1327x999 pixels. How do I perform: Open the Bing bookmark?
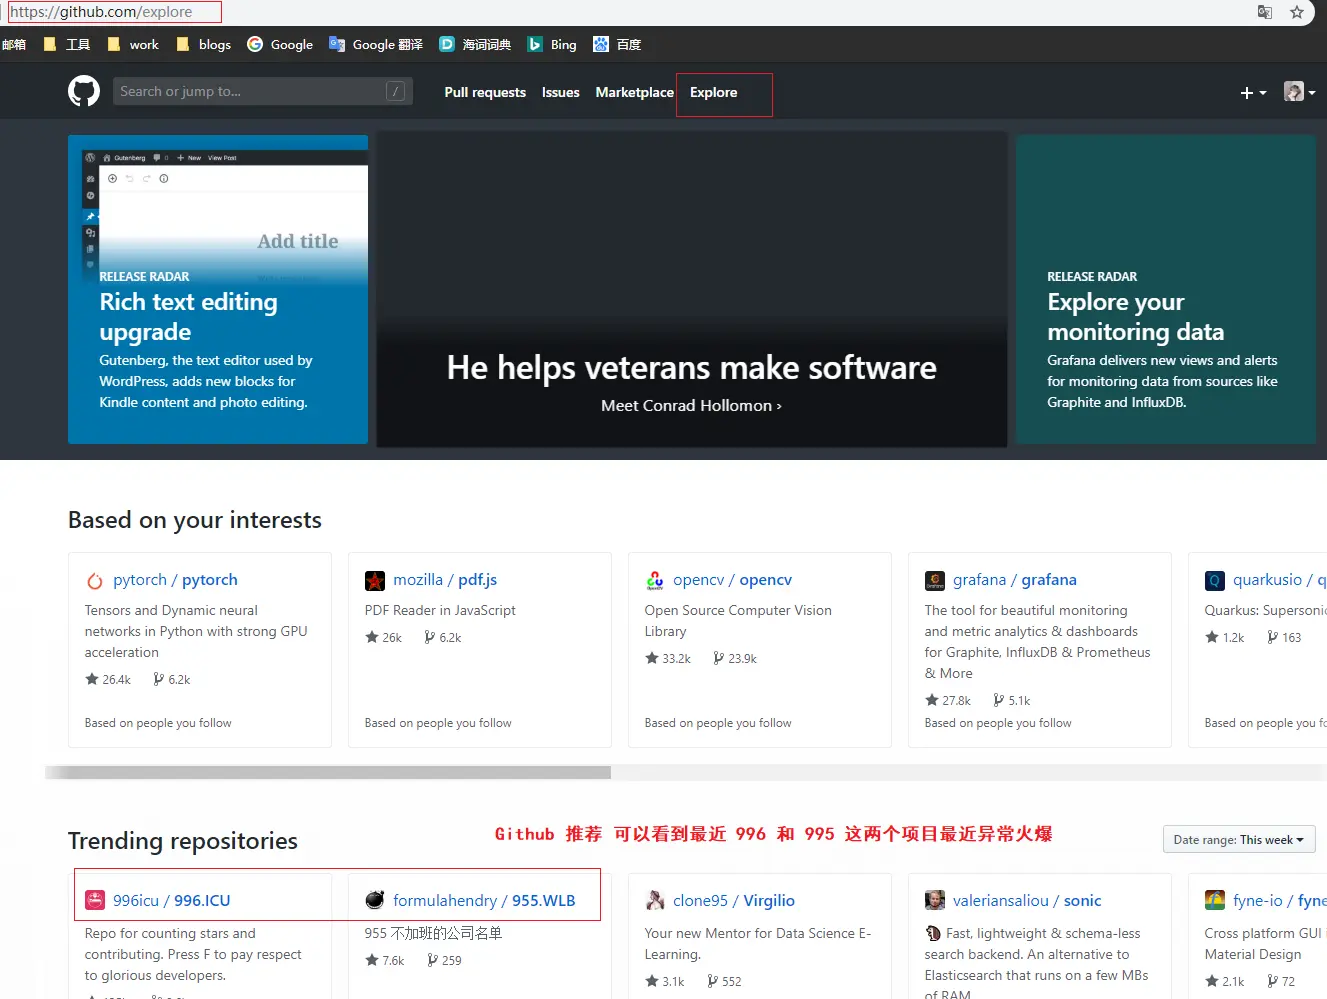coord(552,44)
